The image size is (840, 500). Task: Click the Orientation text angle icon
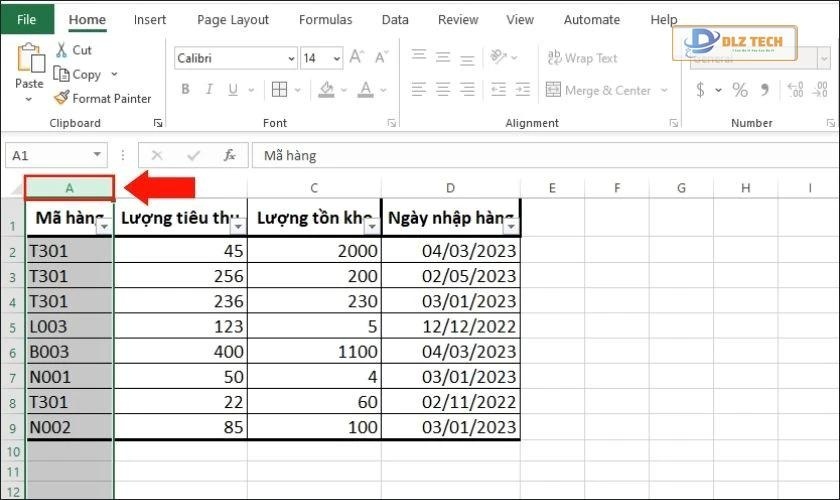pos(498,56)
